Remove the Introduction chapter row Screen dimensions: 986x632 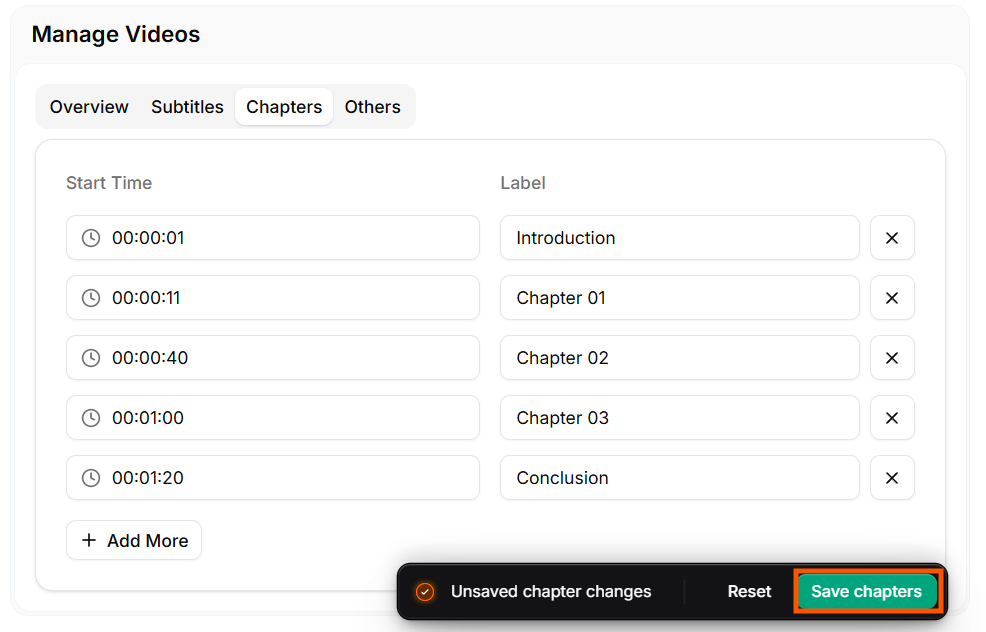892,238
